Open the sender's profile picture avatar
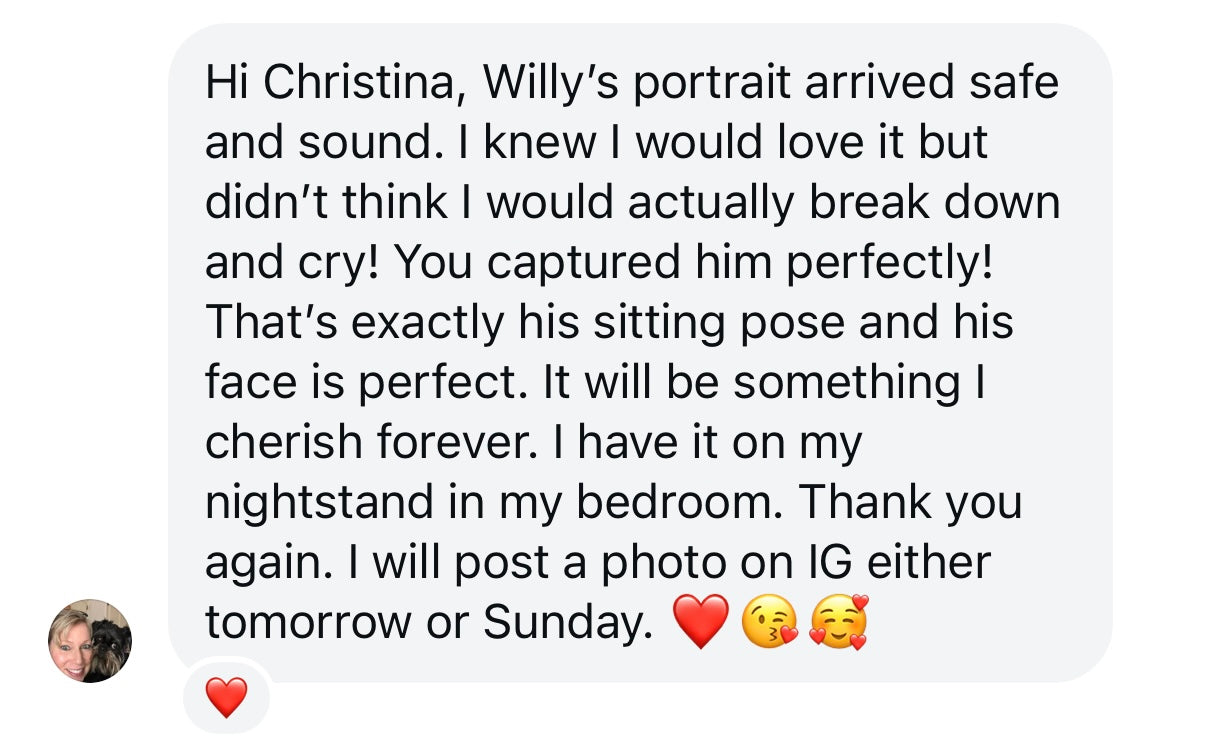Image resolution: width=1216 pixels, height=736 pixels. click(90, 641)
